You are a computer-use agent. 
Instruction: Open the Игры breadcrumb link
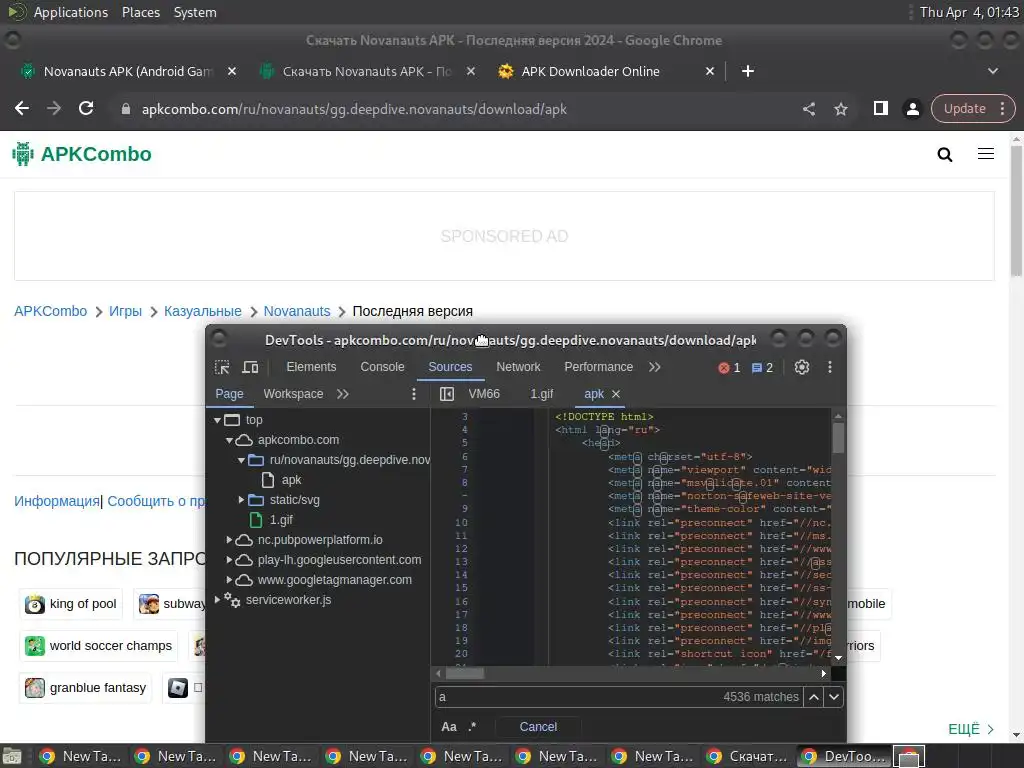[125, 312]
